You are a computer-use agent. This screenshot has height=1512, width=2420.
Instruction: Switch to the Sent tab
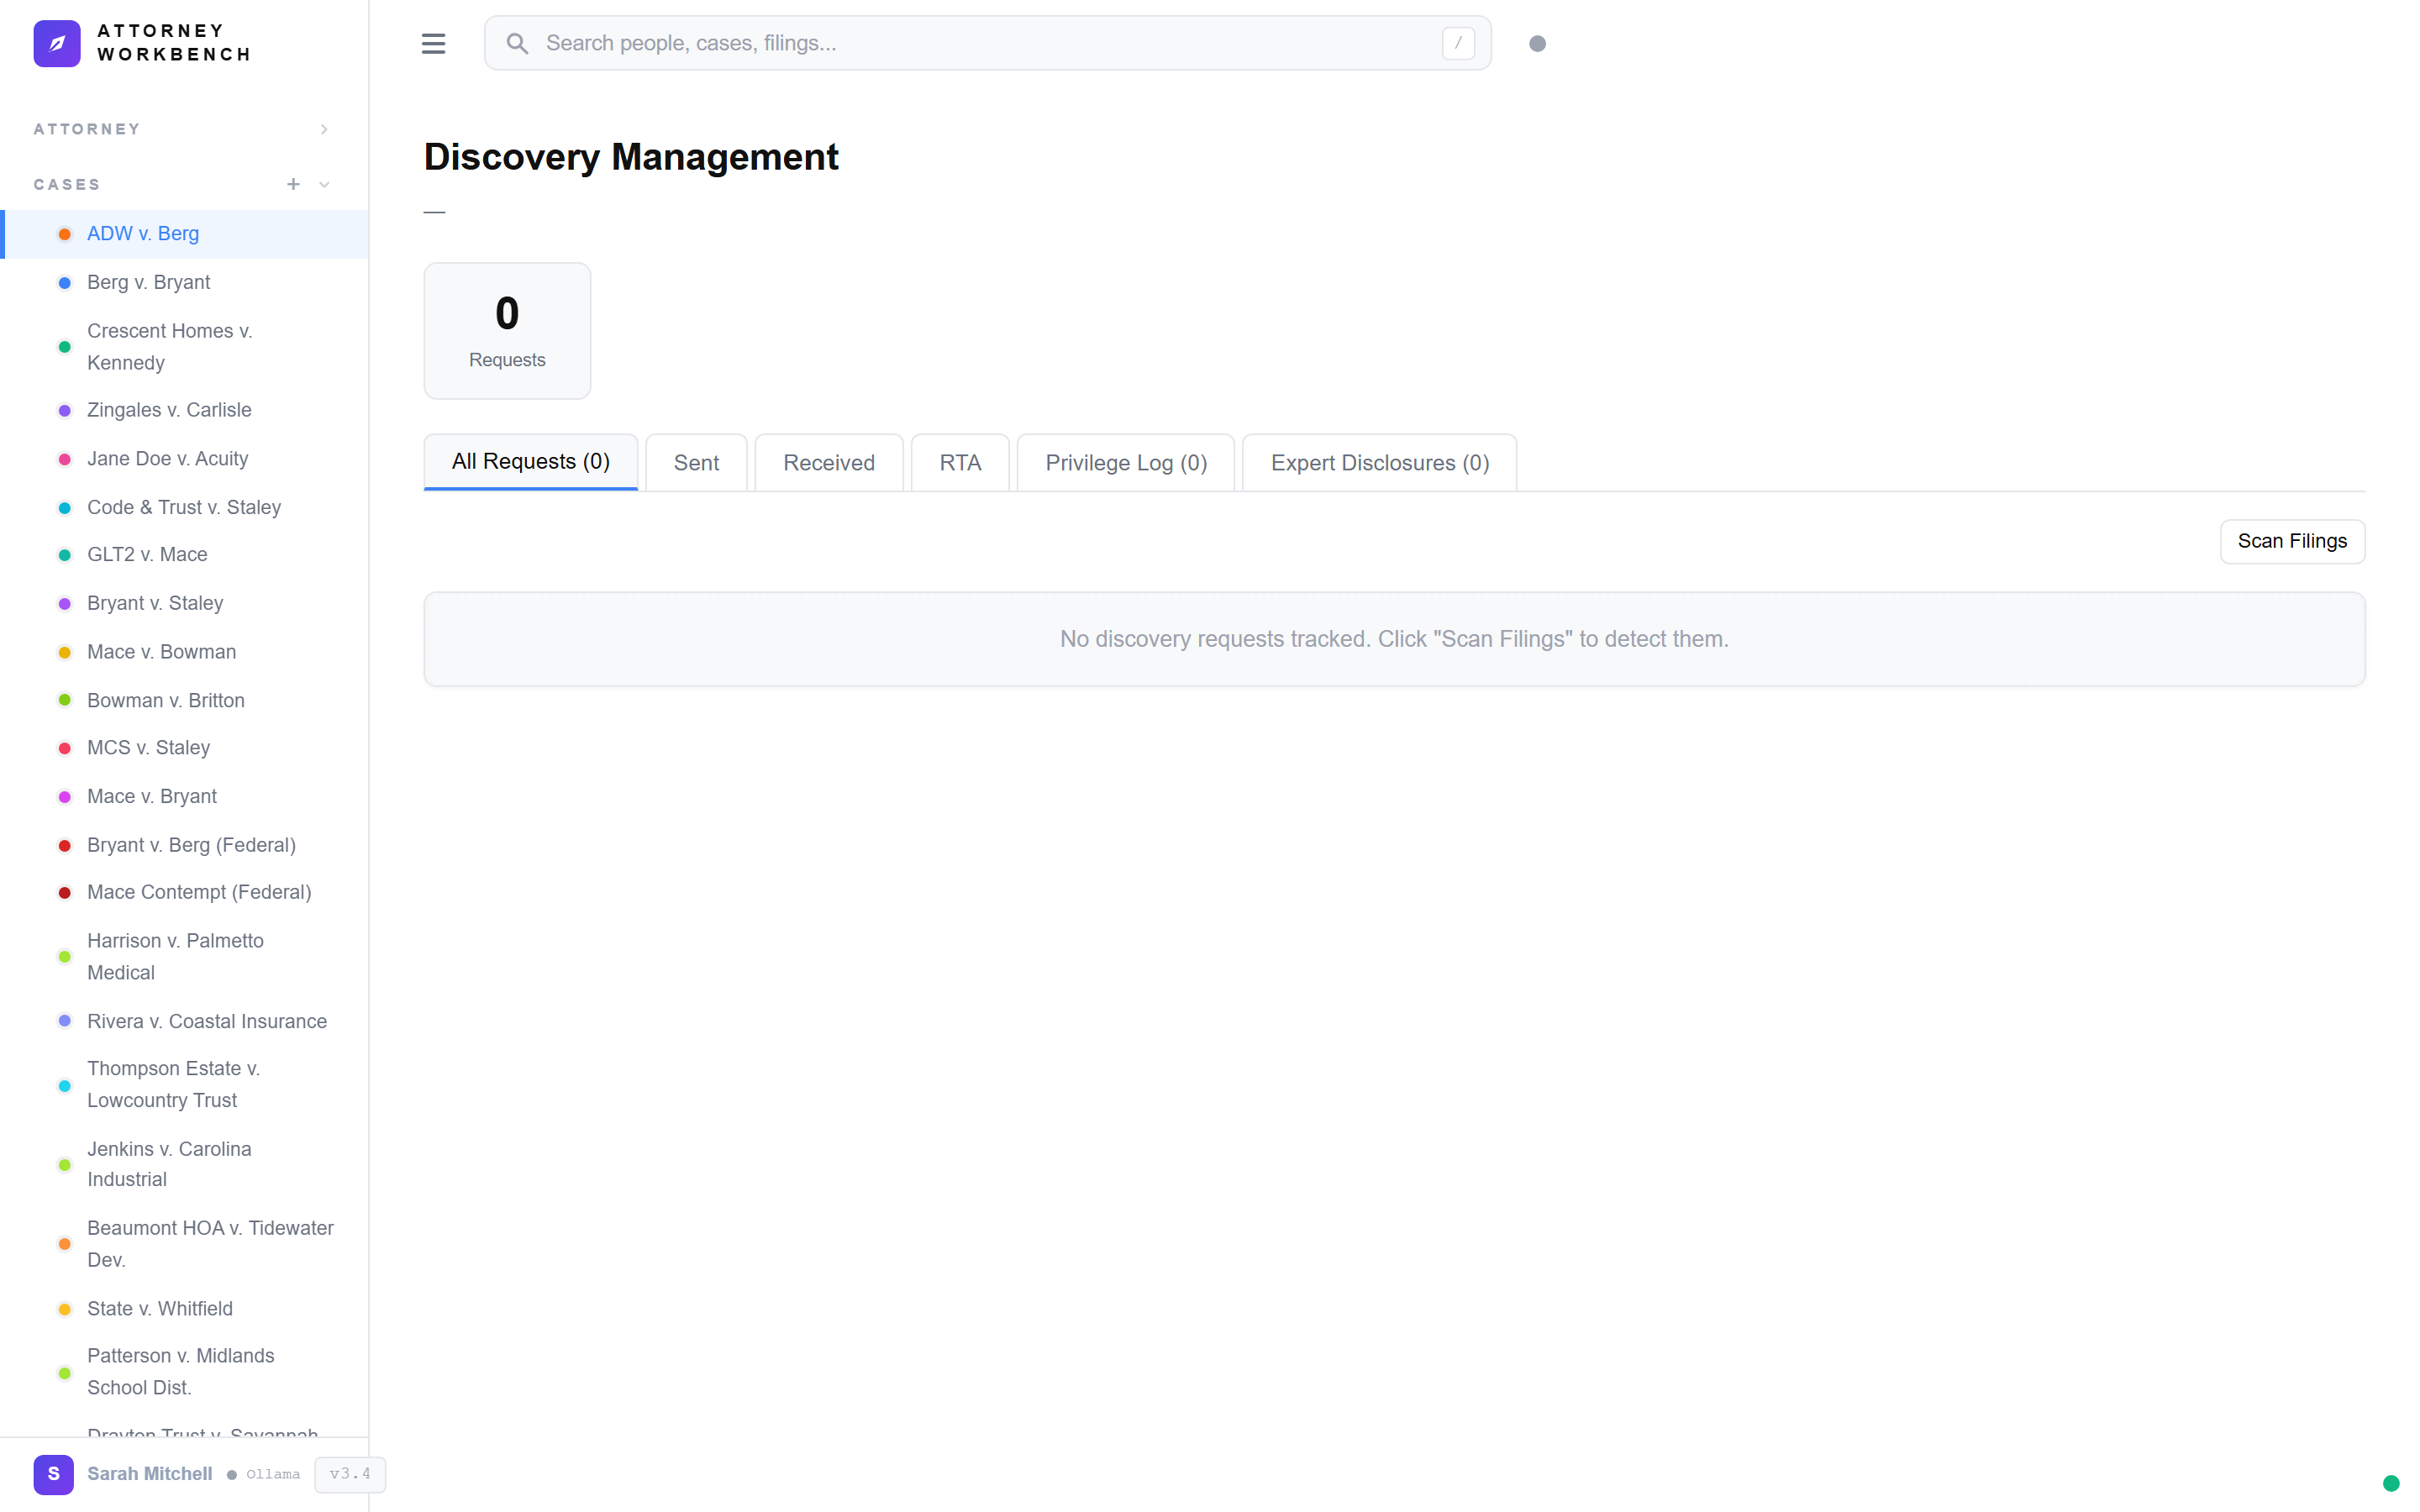[696, 462]
